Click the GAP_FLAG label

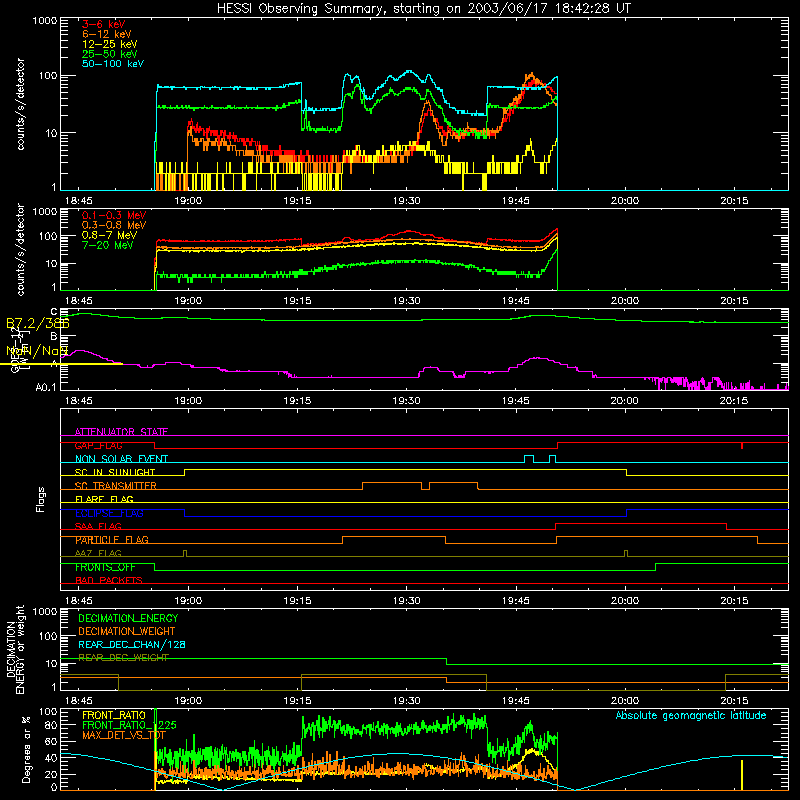(98, 445)
